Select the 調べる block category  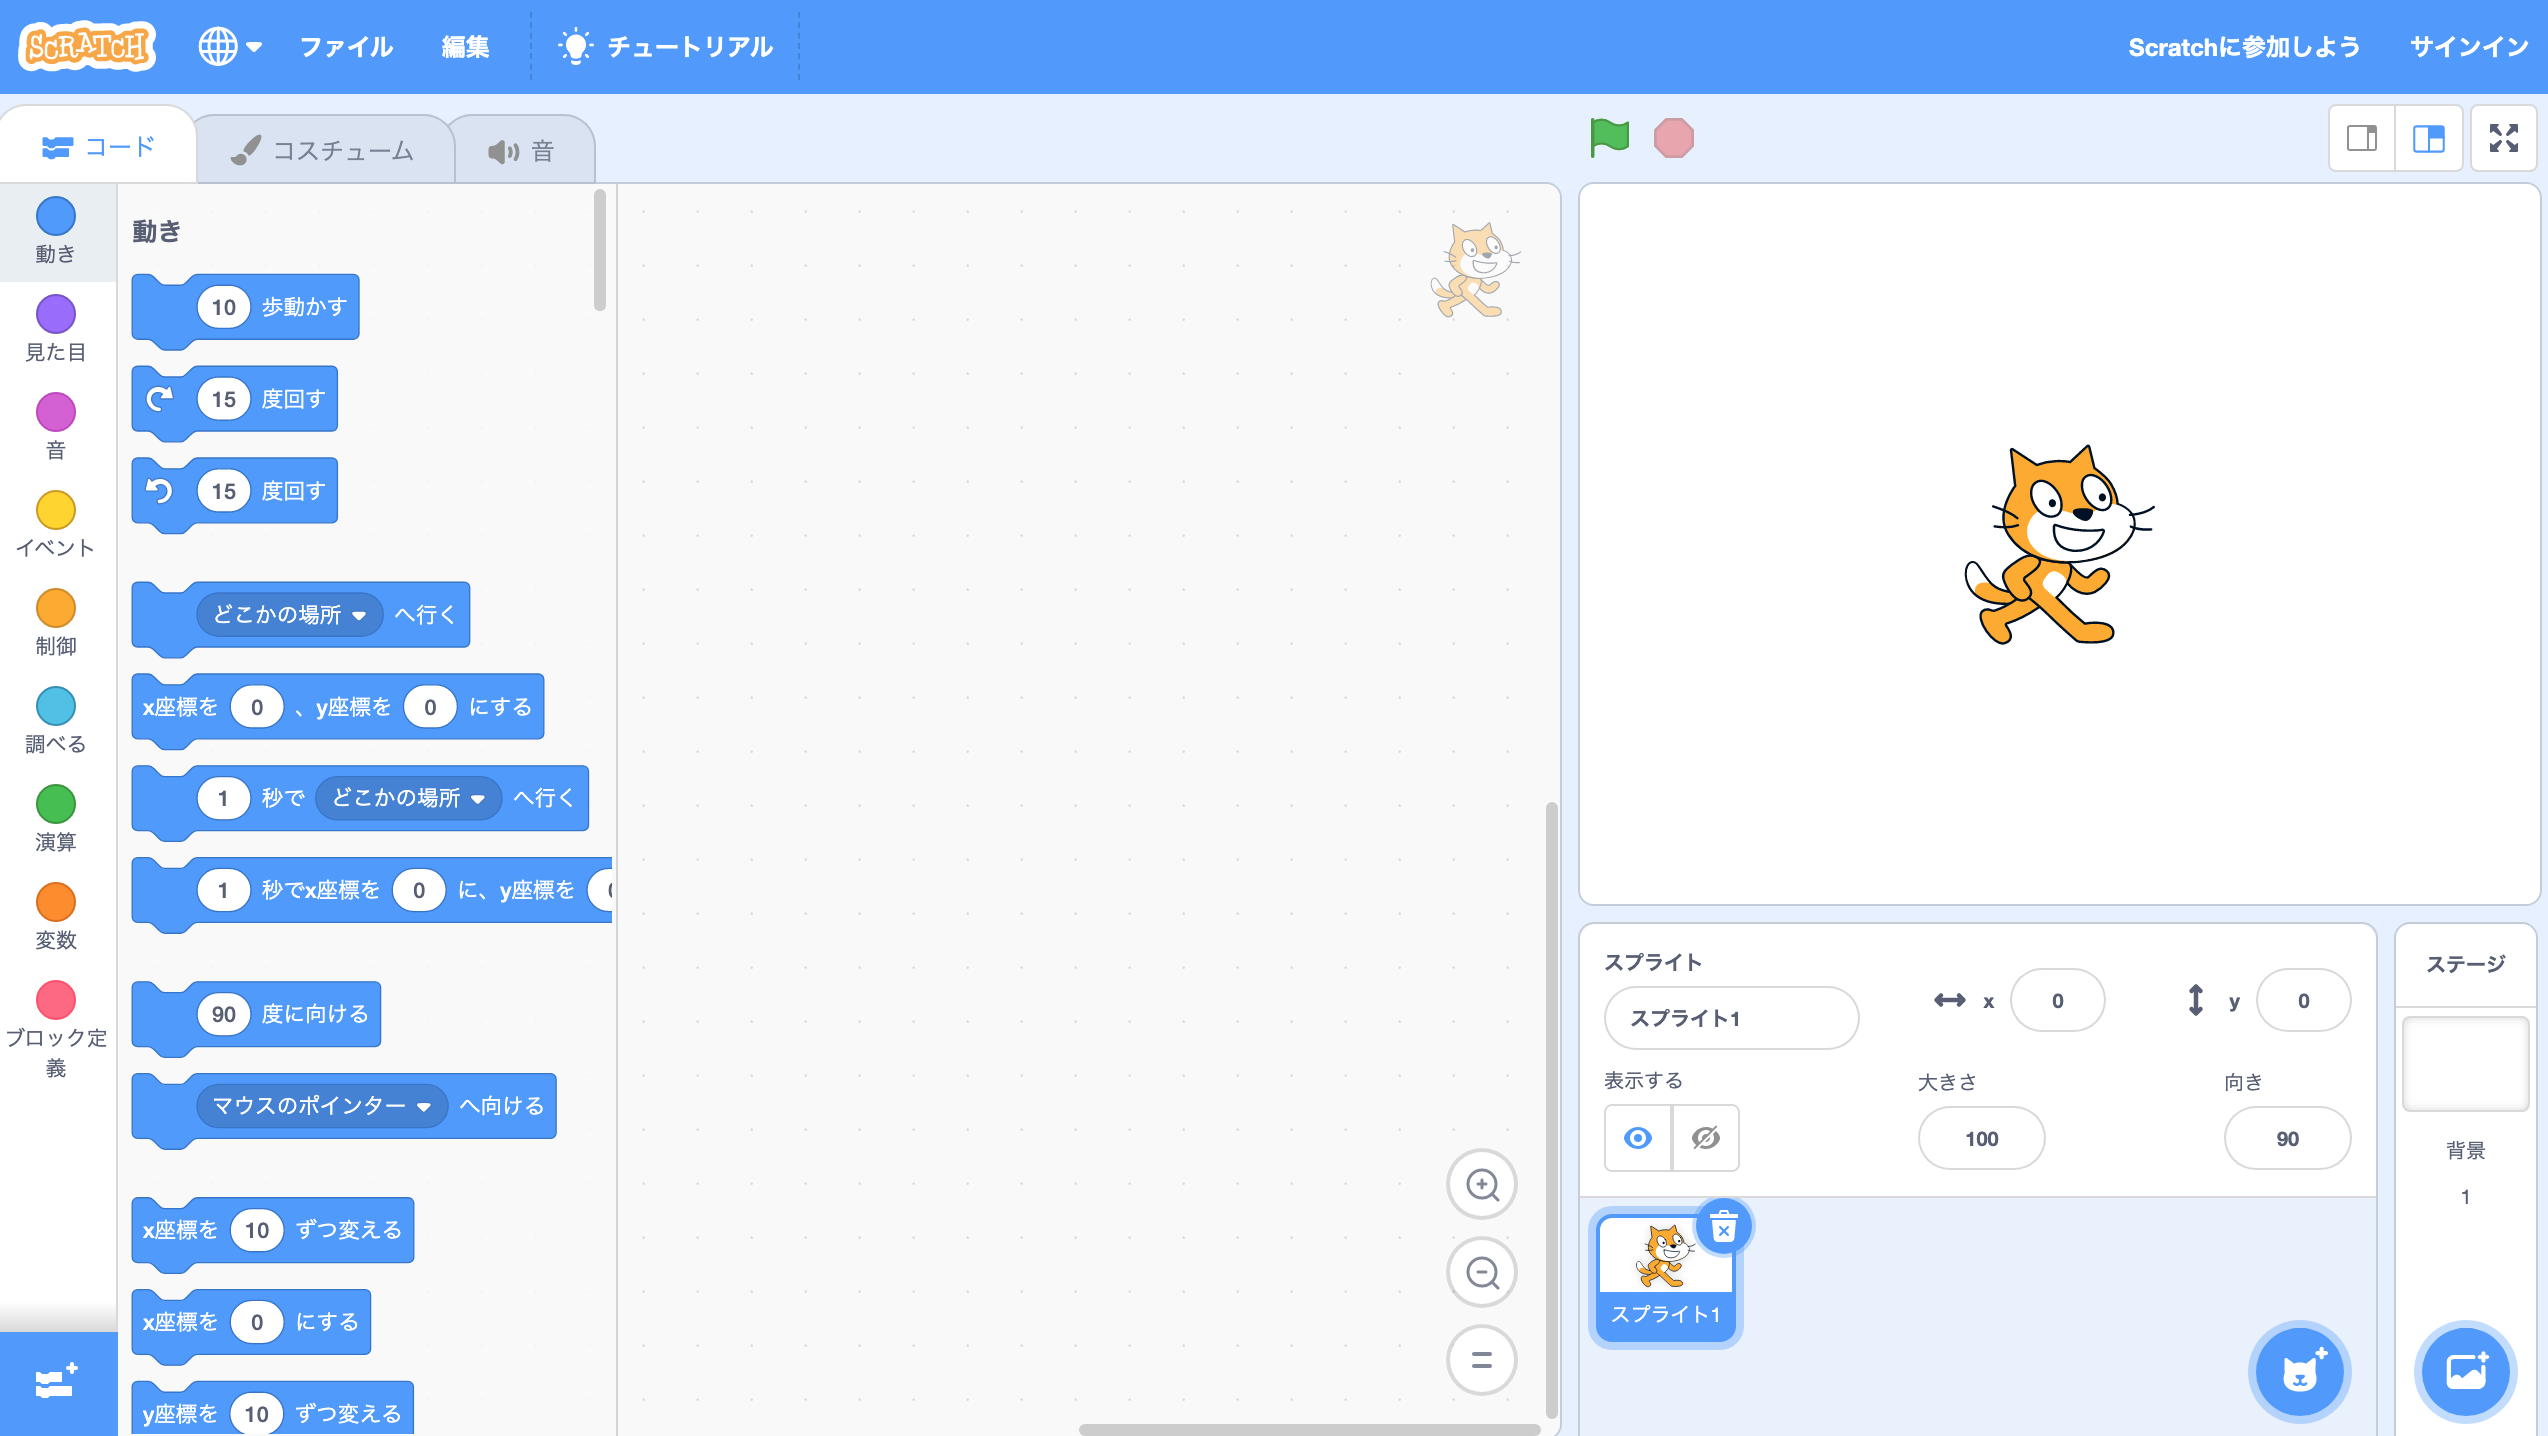56,721
